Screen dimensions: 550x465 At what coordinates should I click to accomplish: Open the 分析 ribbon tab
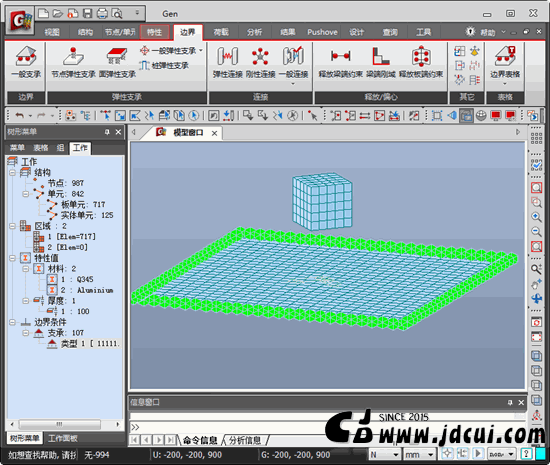(x=254, y=32)
